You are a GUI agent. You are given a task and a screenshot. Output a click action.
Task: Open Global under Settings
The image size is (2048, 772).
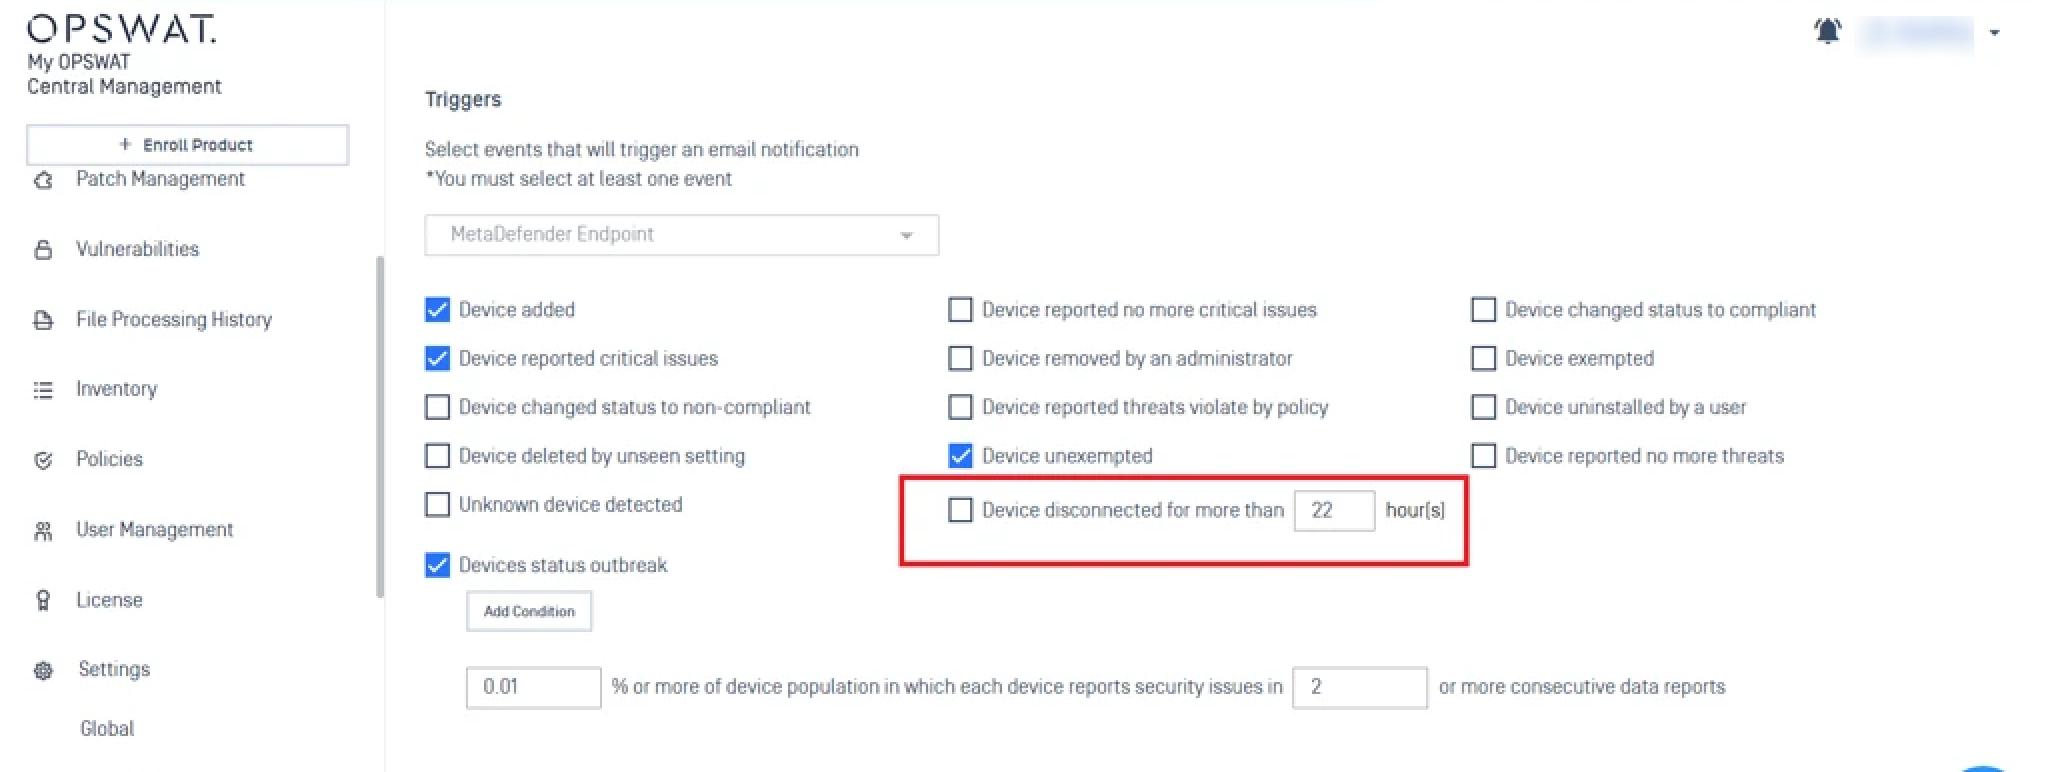coord(107,728)
